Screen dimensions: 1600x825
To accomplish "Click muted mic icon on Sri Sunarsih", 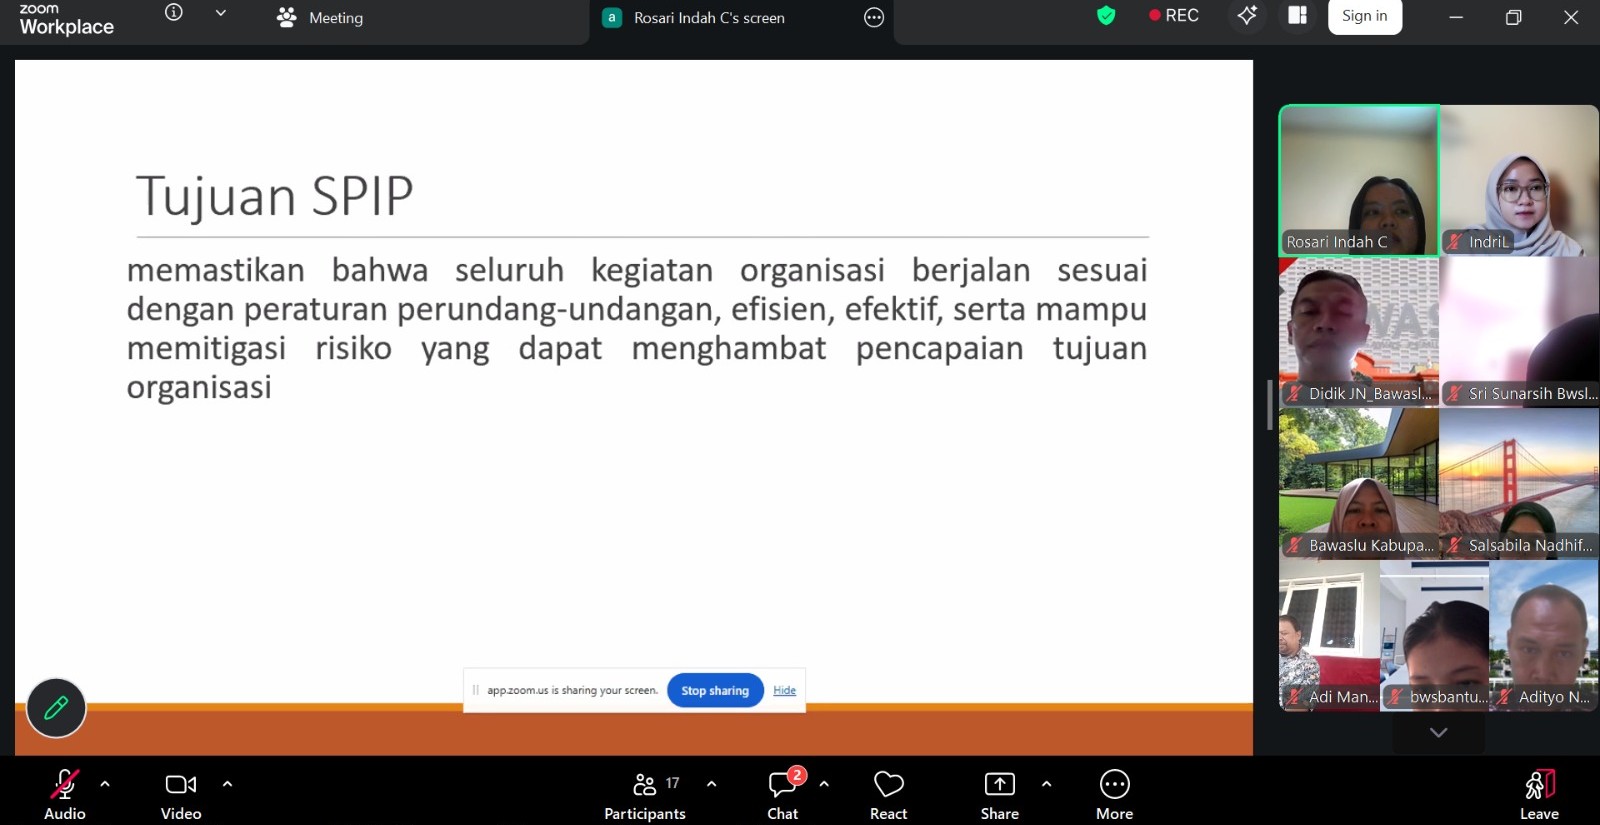I will (1455, 394).
